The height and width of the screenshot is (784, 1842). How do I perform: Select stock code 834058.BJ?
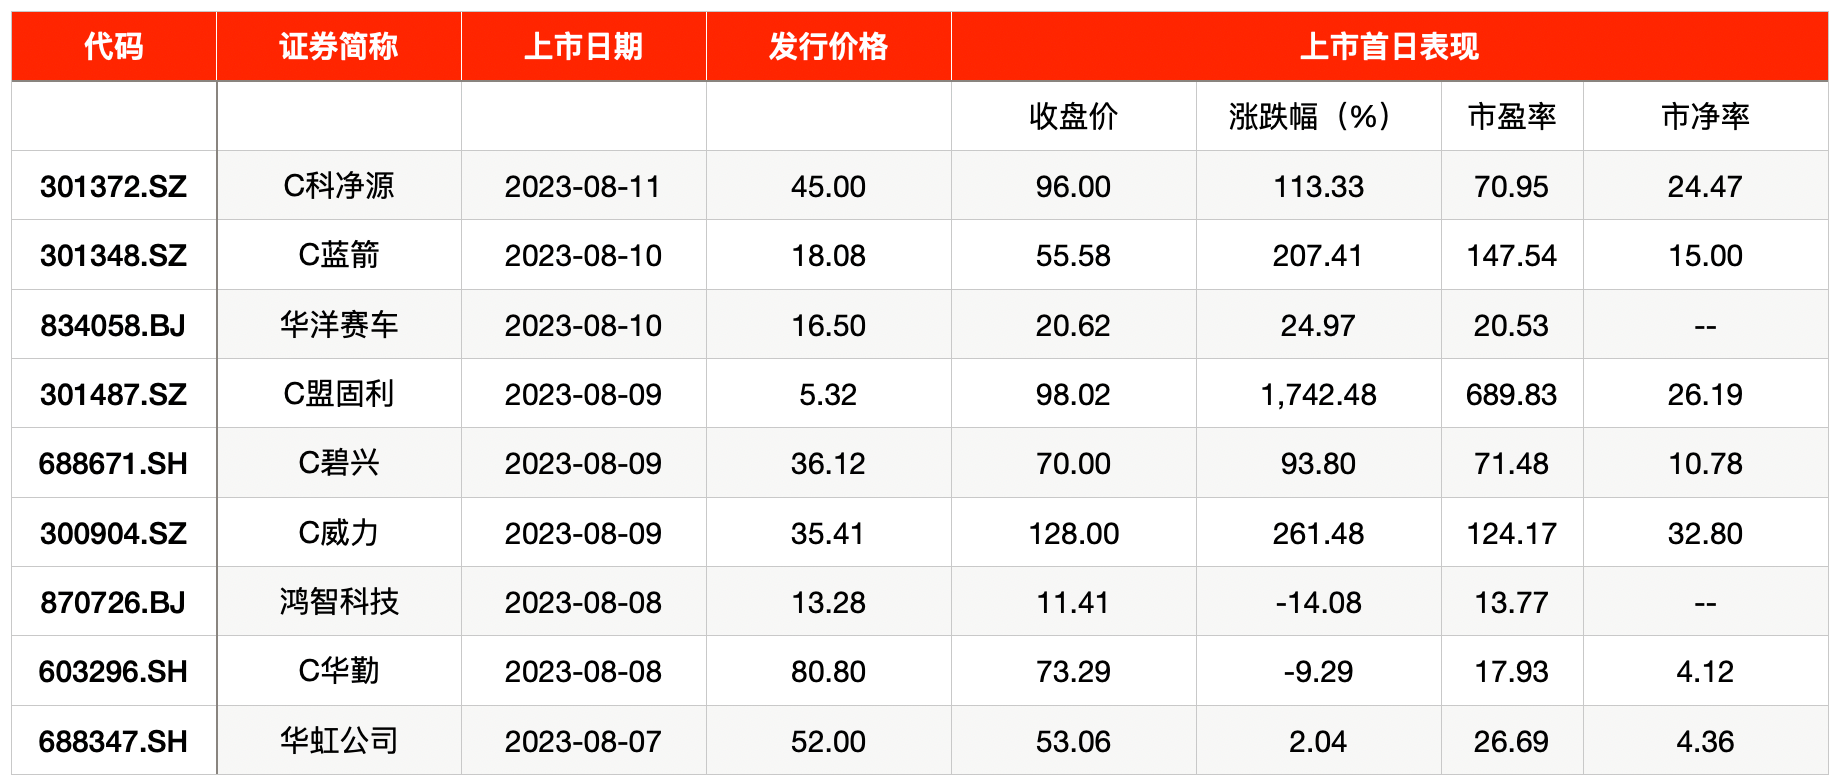pos(114,325)
